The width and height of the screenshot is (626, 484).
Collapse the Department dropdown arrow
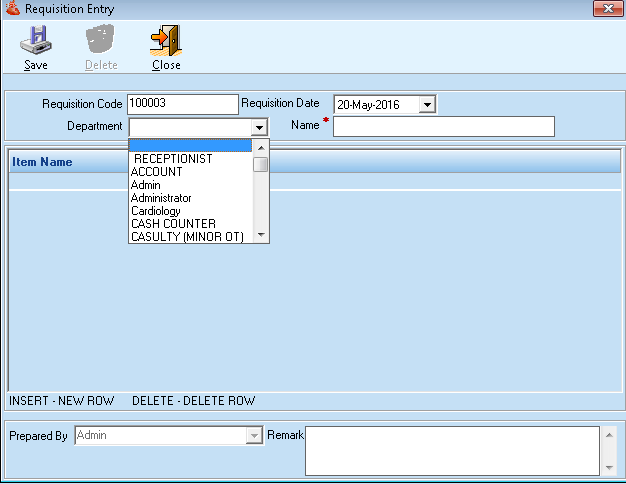[259, 127]
